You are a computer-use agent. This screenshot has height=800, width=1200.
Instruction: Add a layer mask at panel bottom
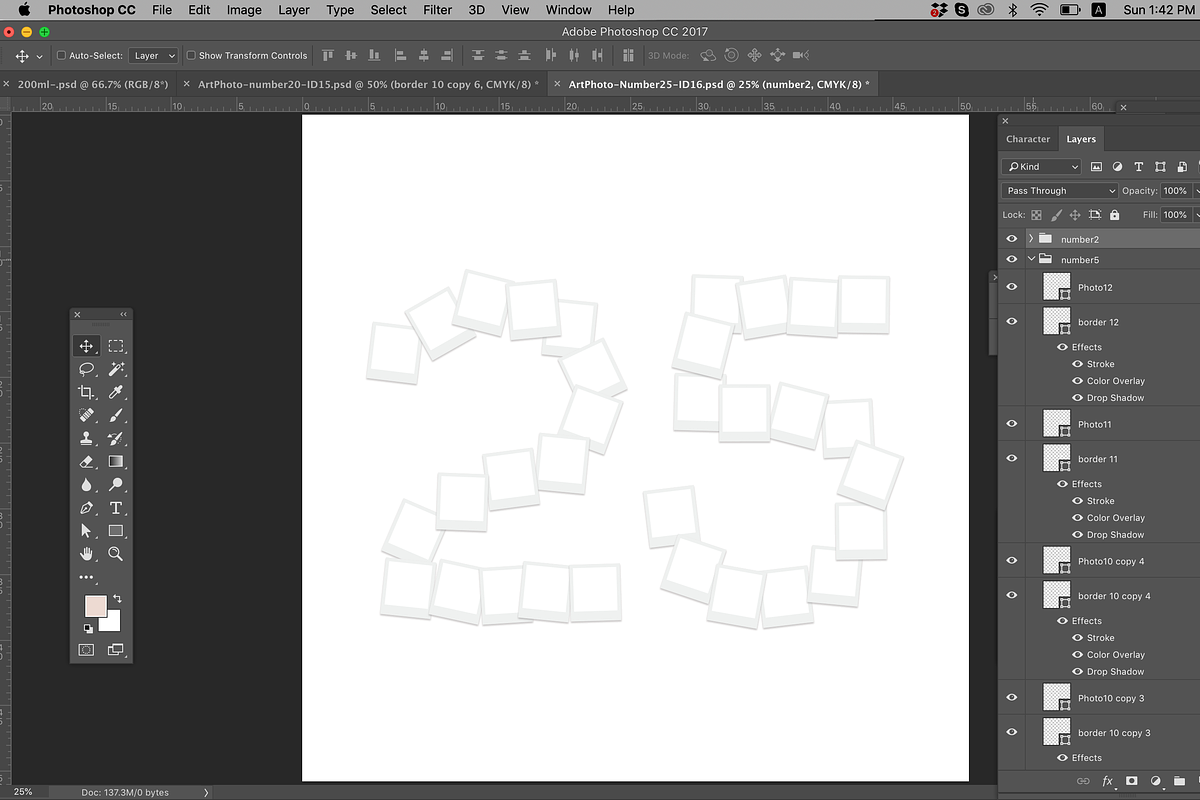(1131, 780)
